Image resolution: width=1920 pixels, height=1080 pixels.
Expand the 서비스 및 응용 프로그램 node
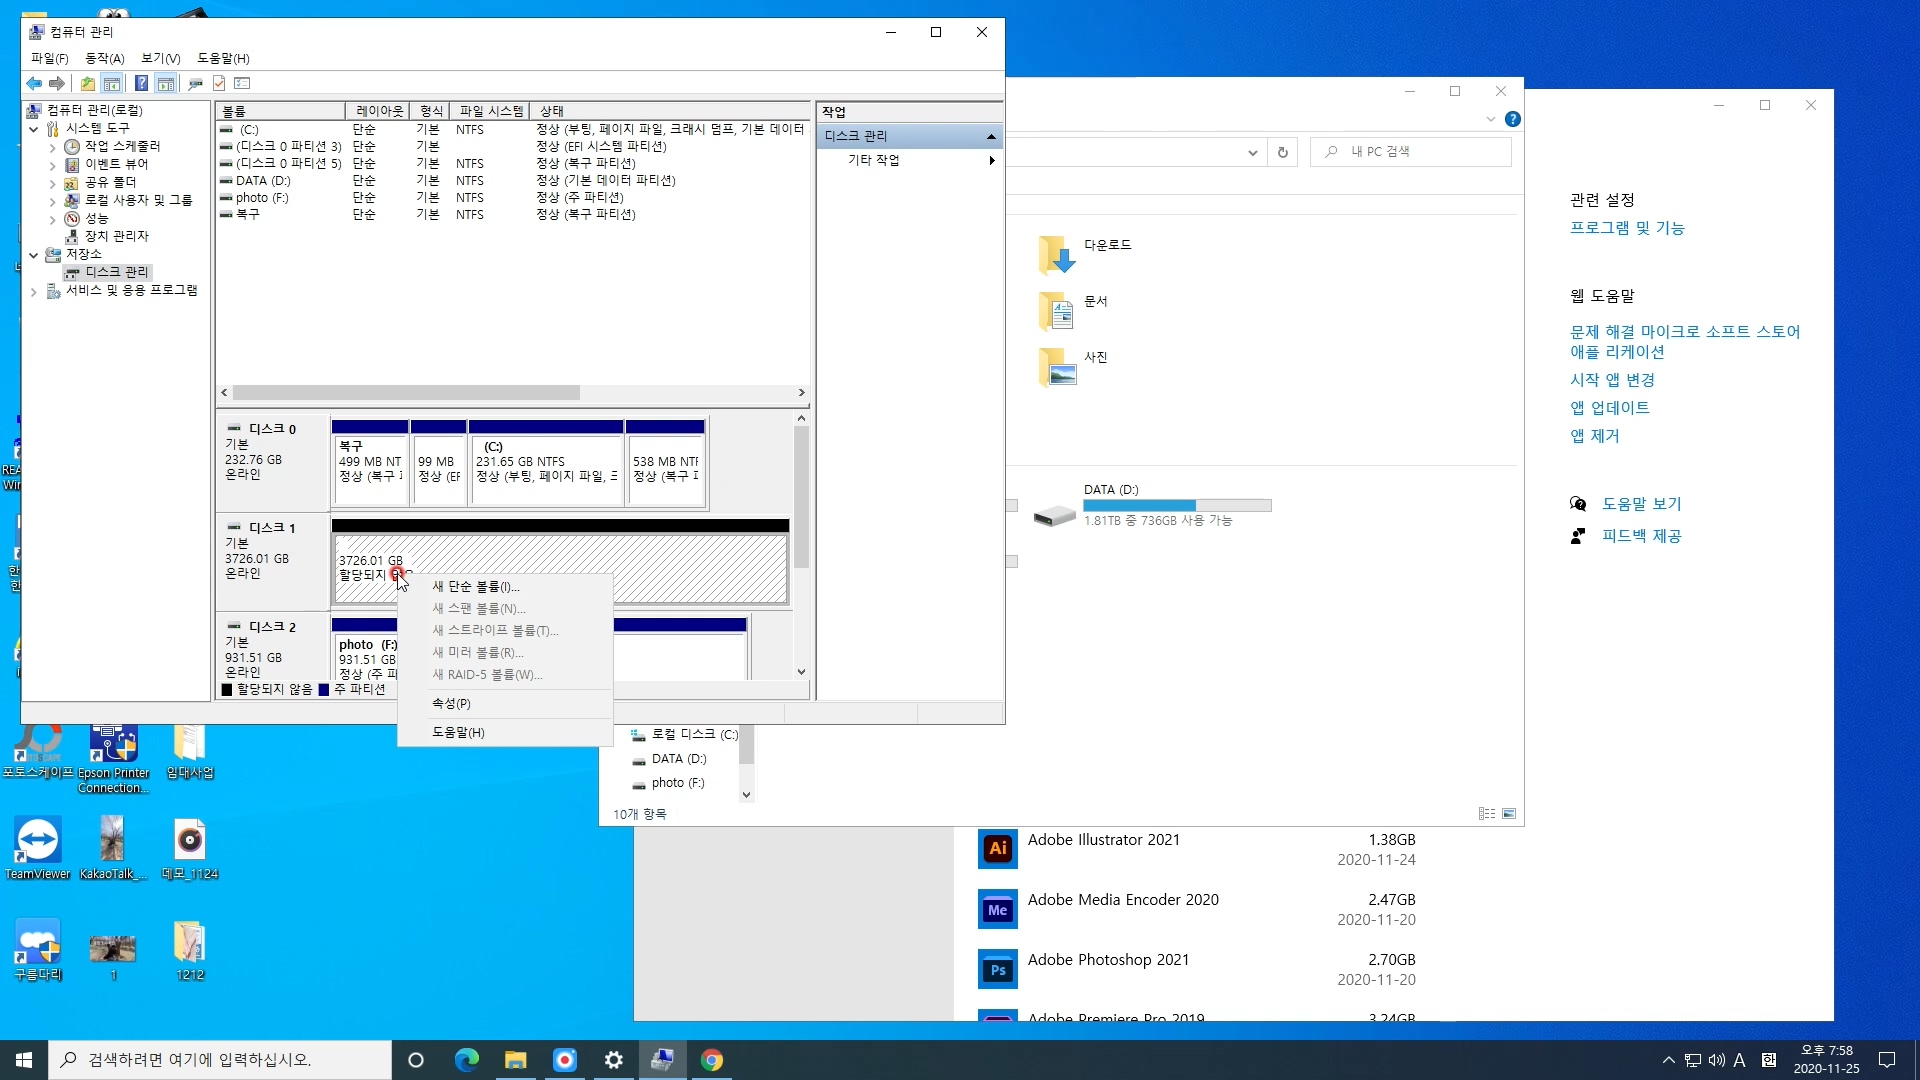pos(34,291)
